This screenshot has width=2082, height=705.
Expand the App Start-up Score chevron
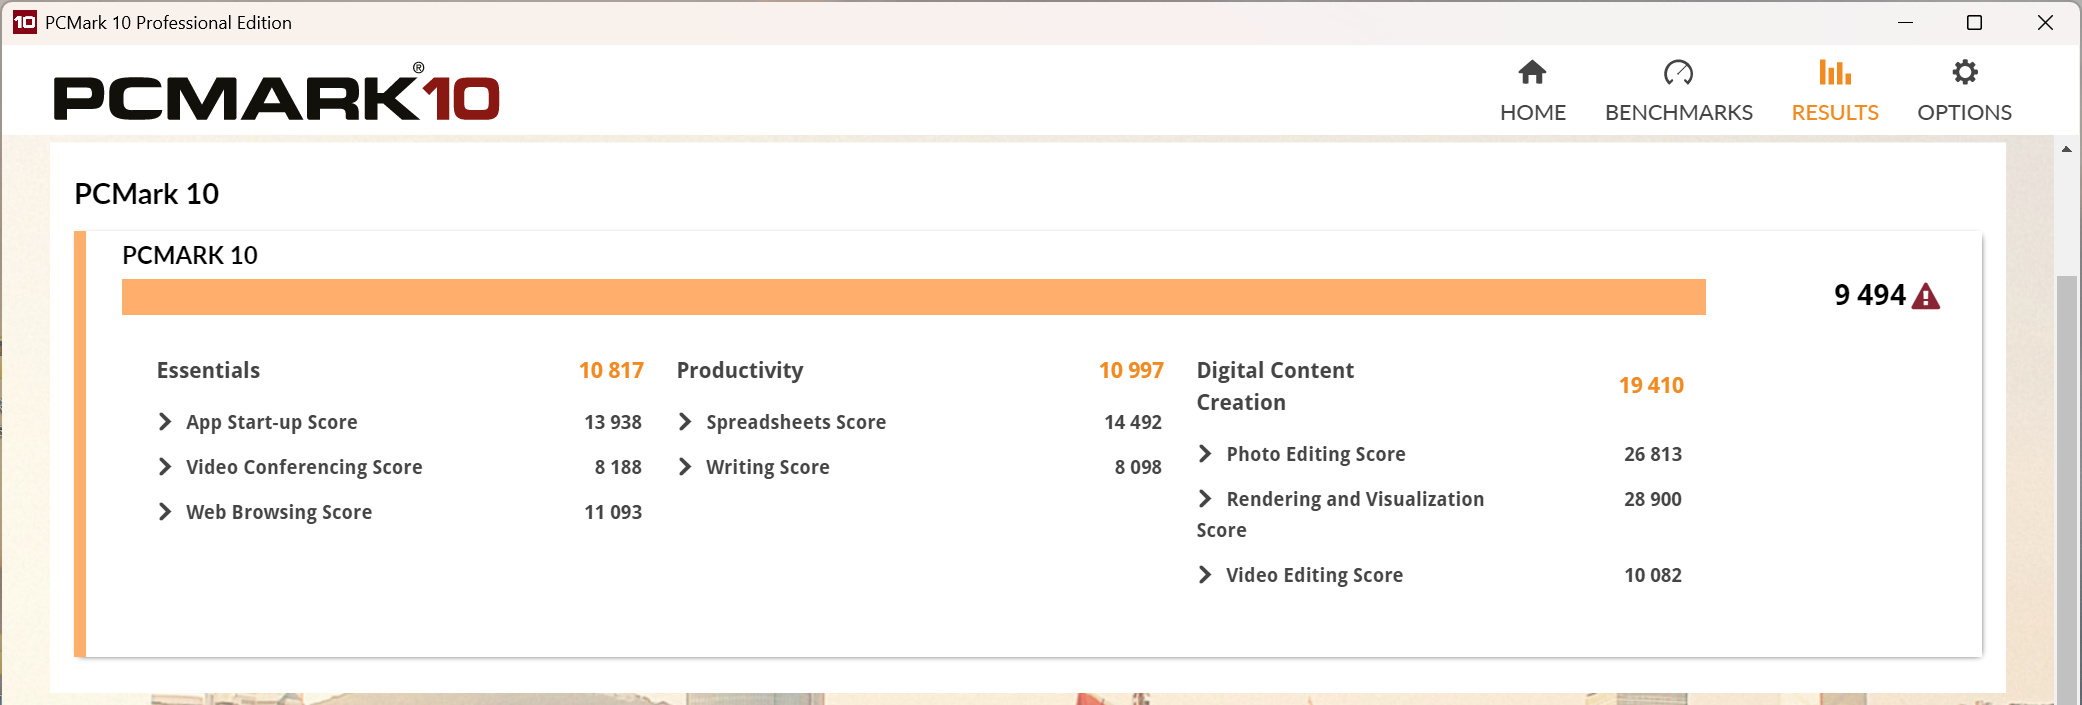pyautogui.click(x=165, y=422)
